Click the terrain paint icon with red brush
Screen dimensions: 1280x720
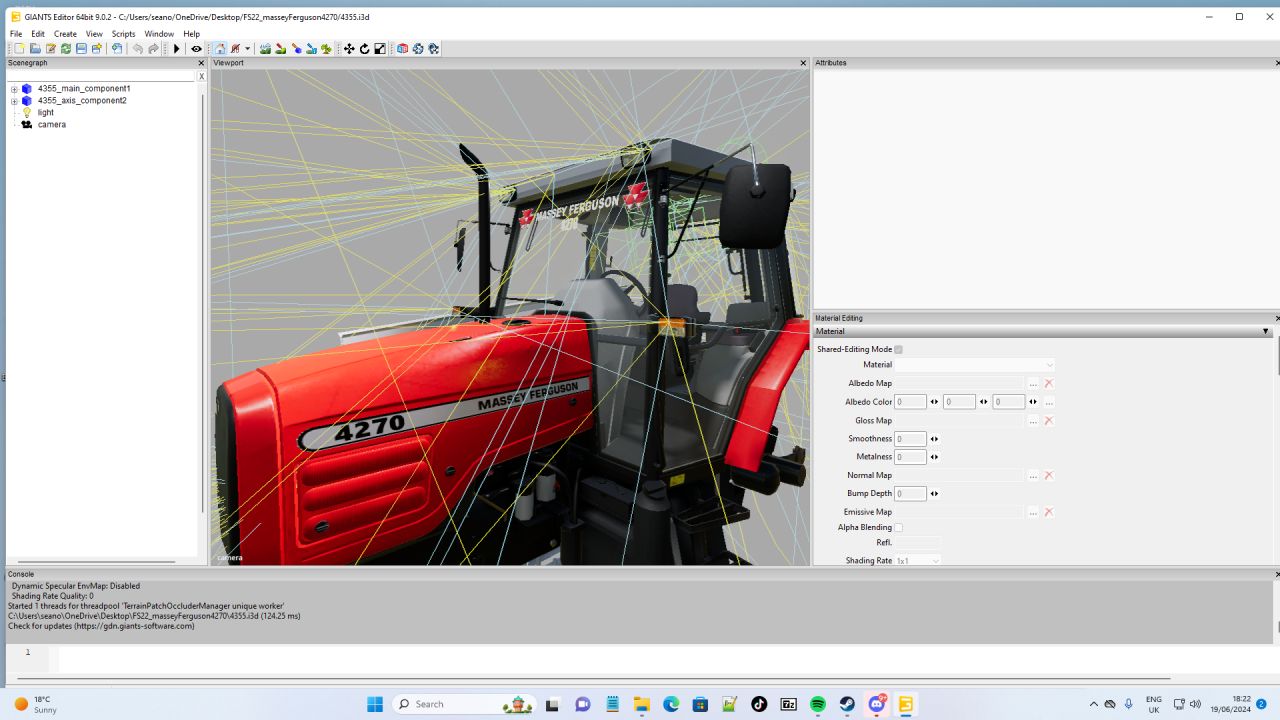coord(281,49)
